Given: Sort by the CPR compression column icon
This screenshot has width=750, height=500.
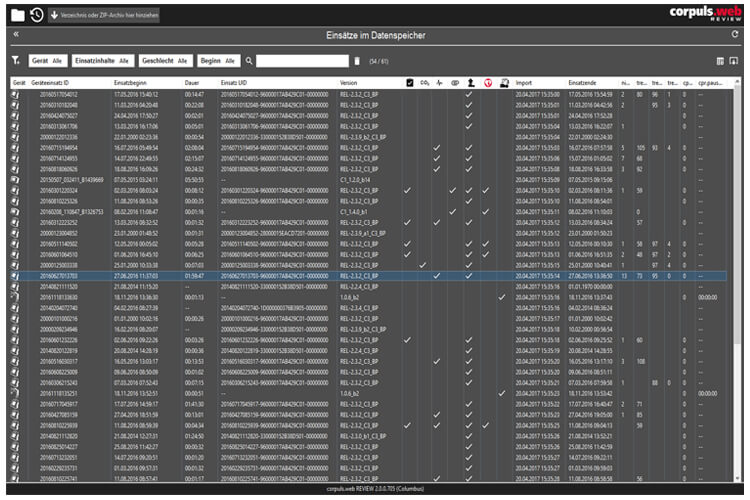Looking at the screenshot, I should pyautogui.click(x=504, y=83).
